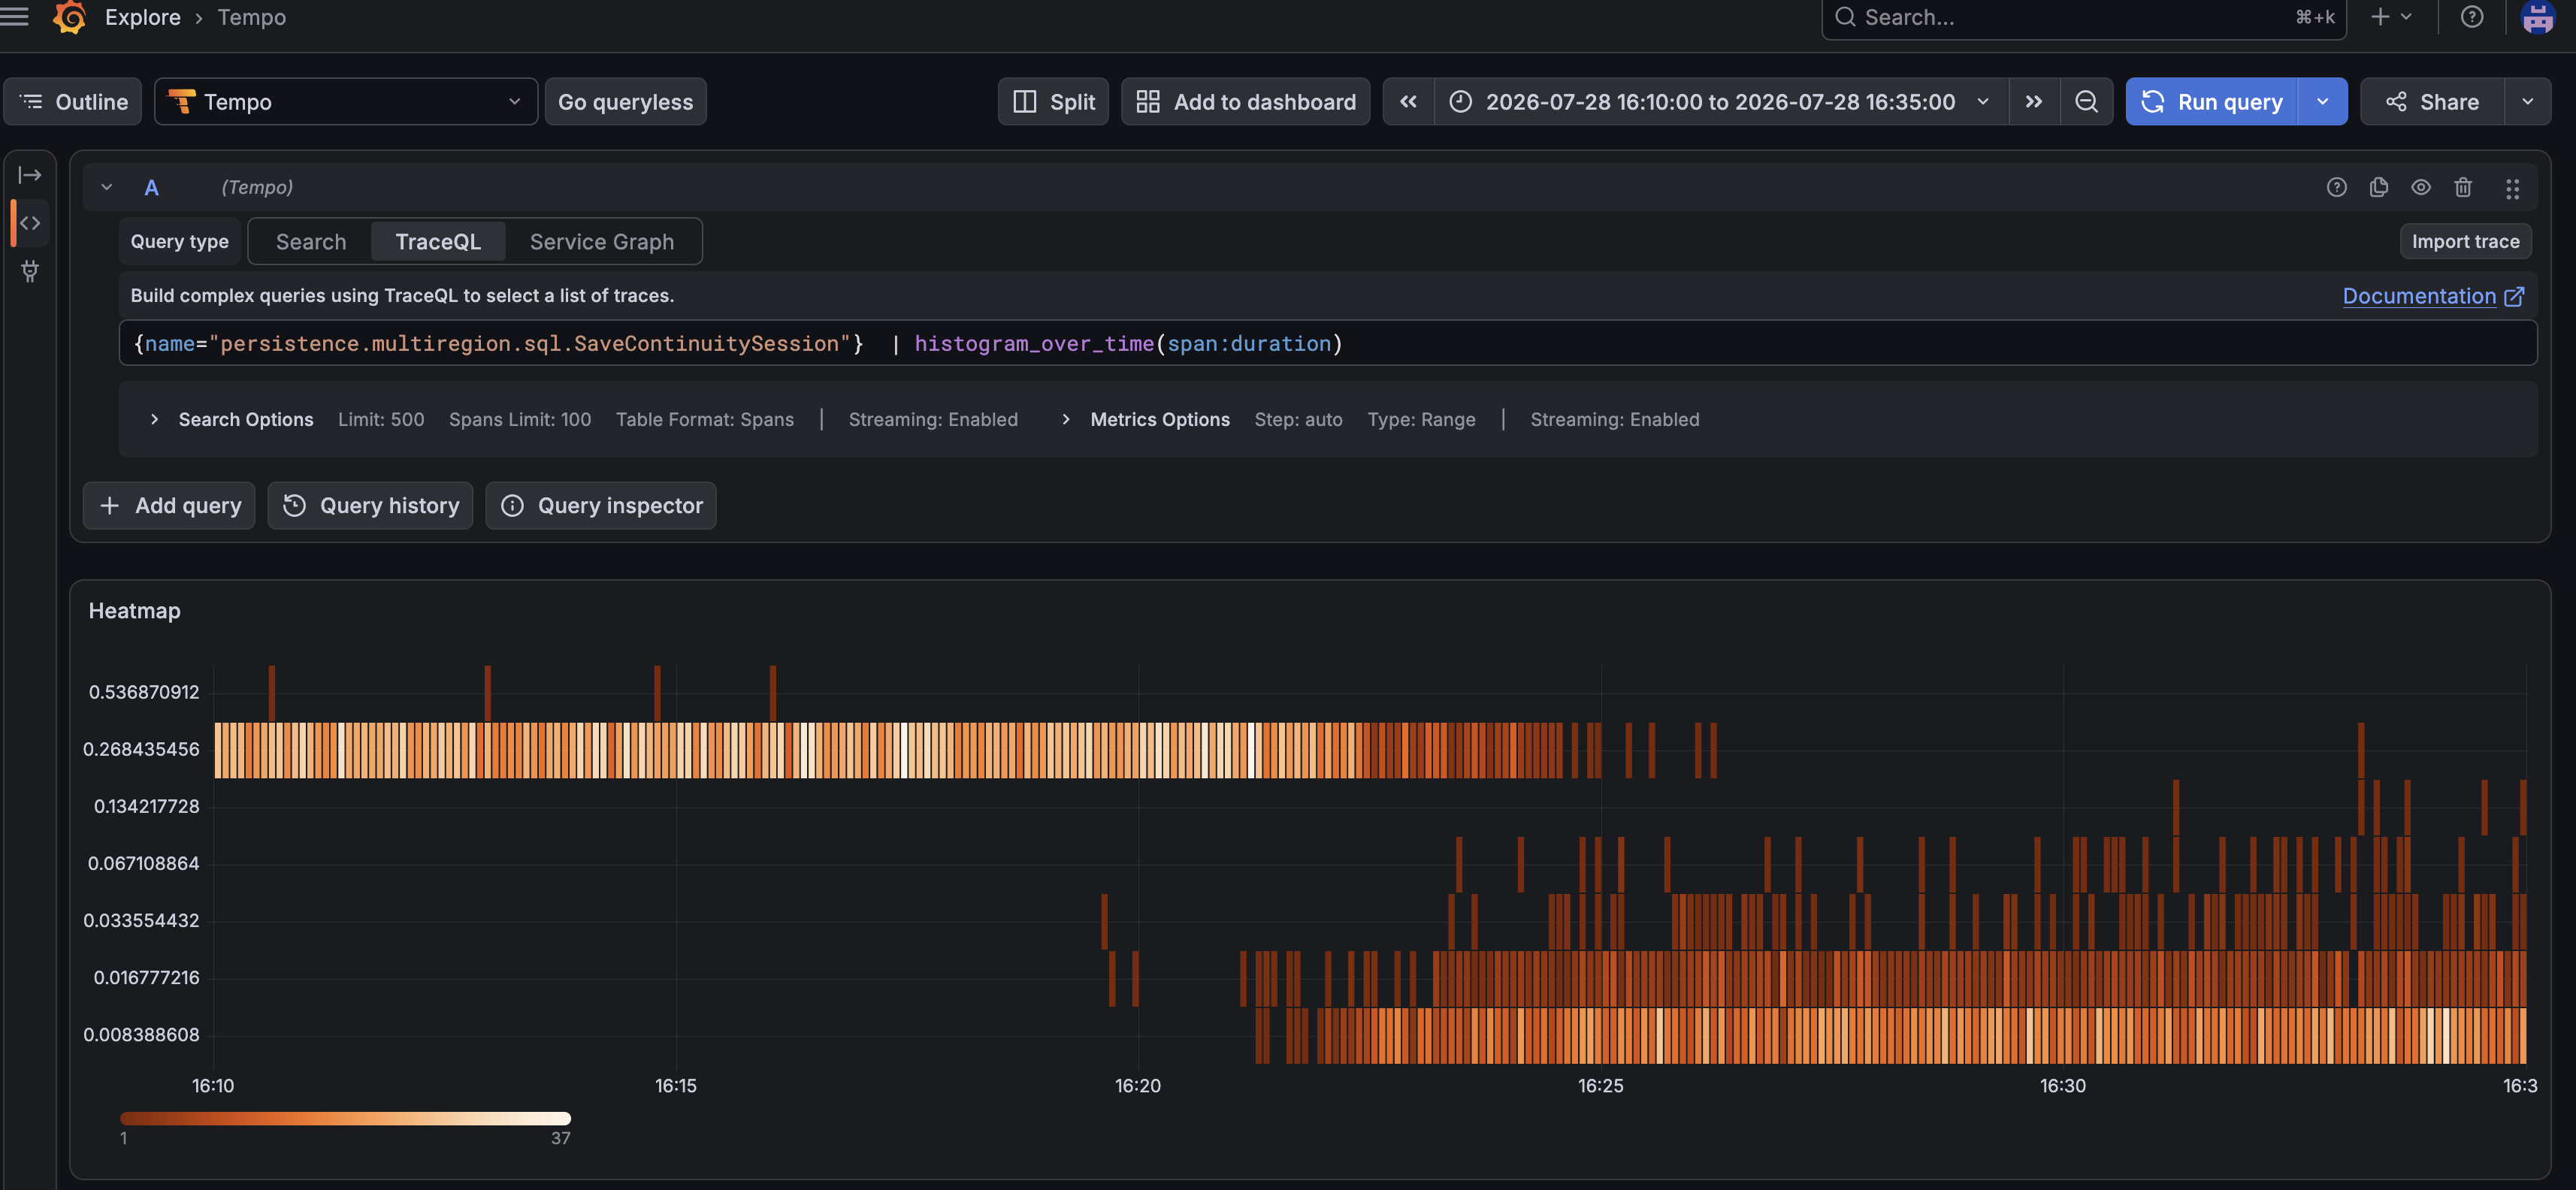Open the time range picker
Image resolution: width=2576 pixels, height=1190 pixels.
(1720, 102)
